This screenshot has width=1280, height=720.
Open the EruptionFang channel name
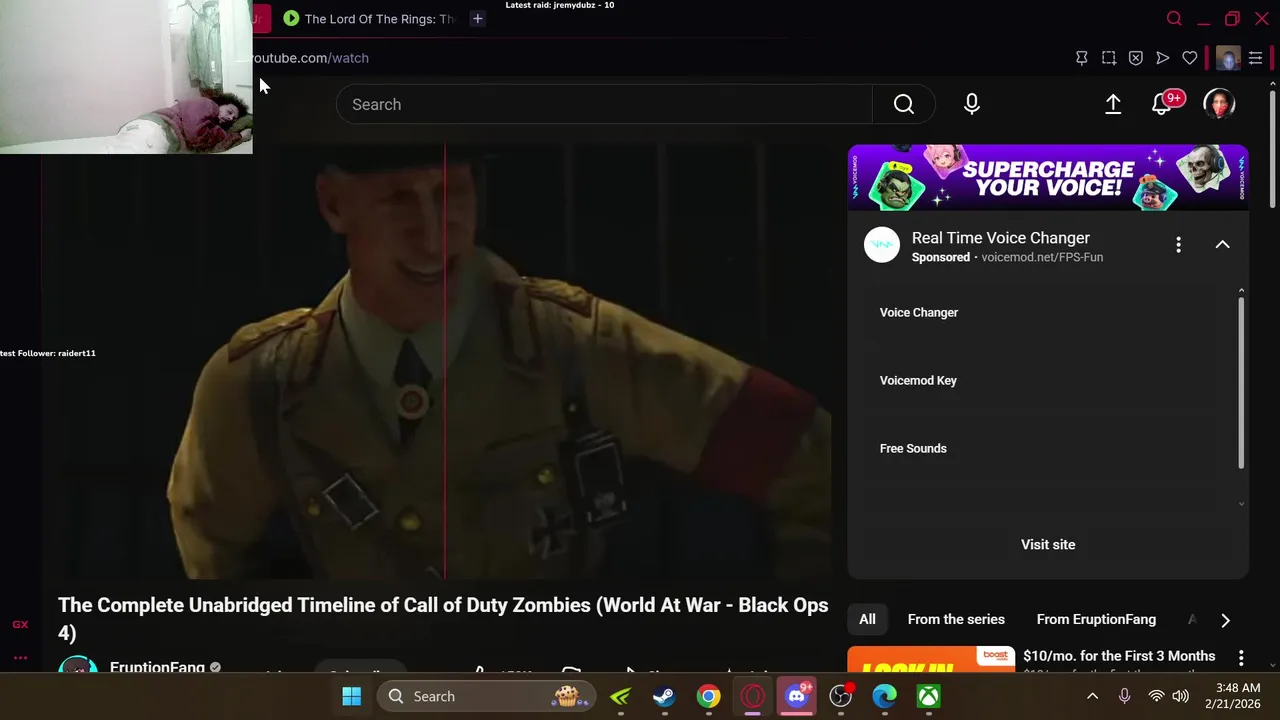pos(157,667)
